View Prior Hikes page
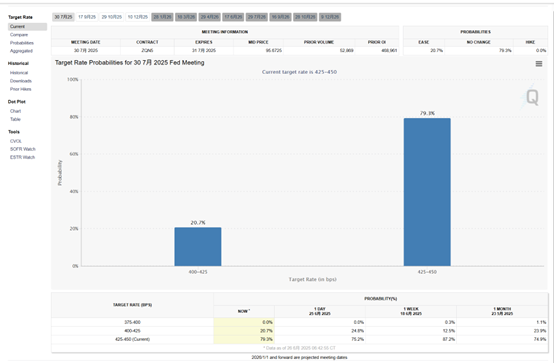The height and width of the screenshot is (363, 554). coord(20,89)
